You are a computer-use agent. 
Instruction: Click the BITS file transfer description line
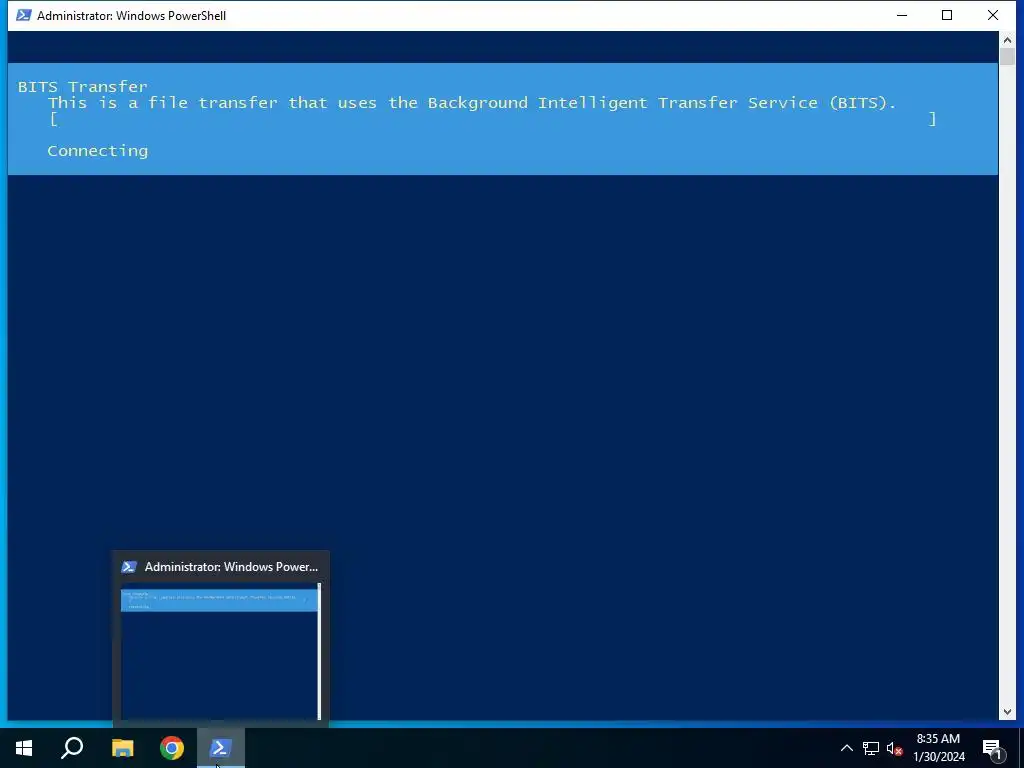(x=472, y=103)
